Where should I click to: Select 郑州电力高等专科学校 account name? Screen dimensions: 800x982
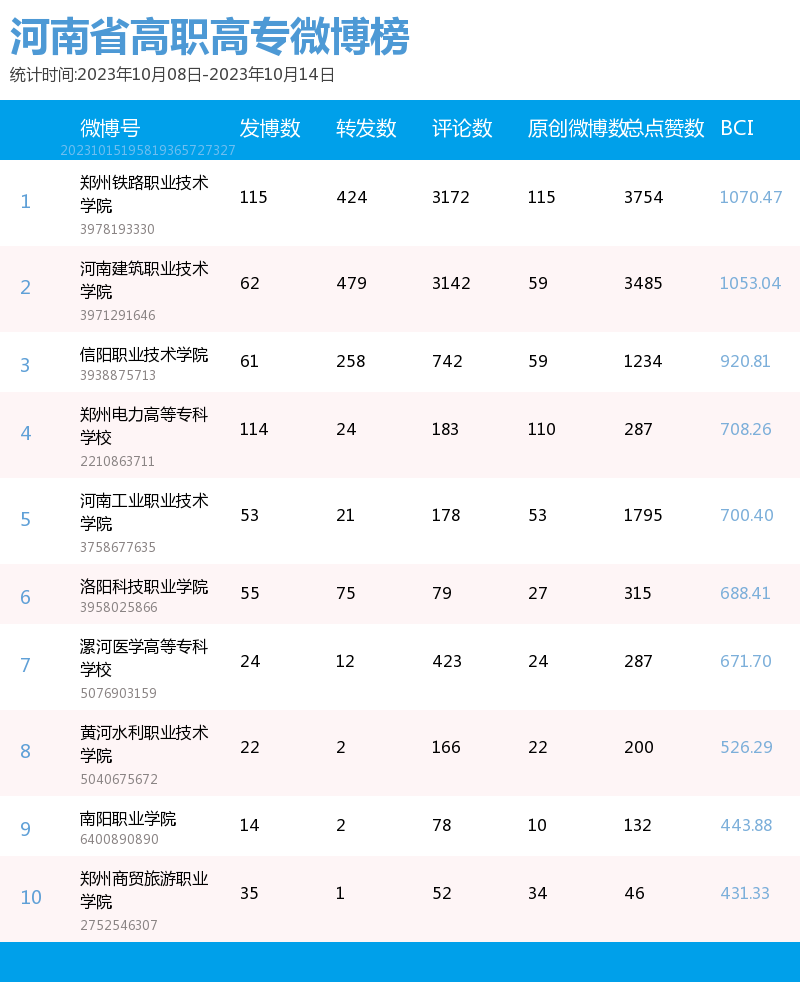click(144, 426)
